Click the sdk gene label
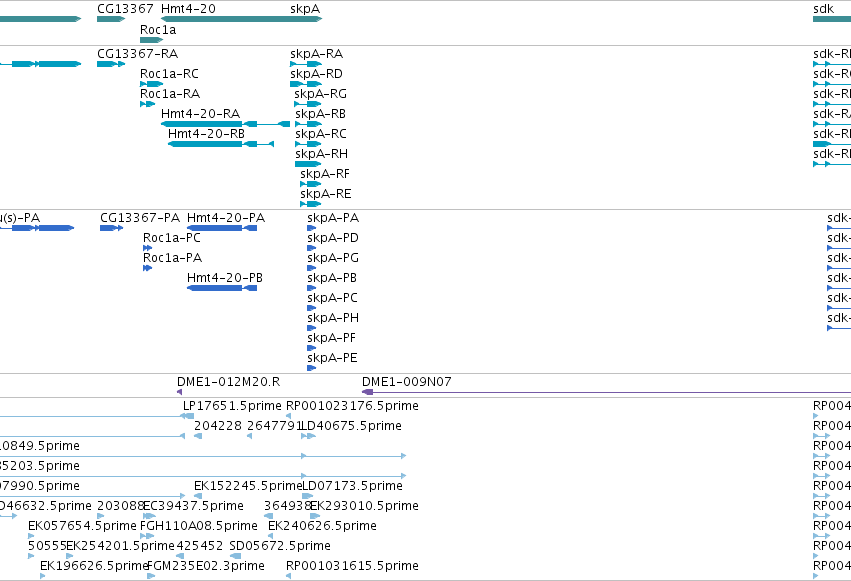 coord(823,9)
